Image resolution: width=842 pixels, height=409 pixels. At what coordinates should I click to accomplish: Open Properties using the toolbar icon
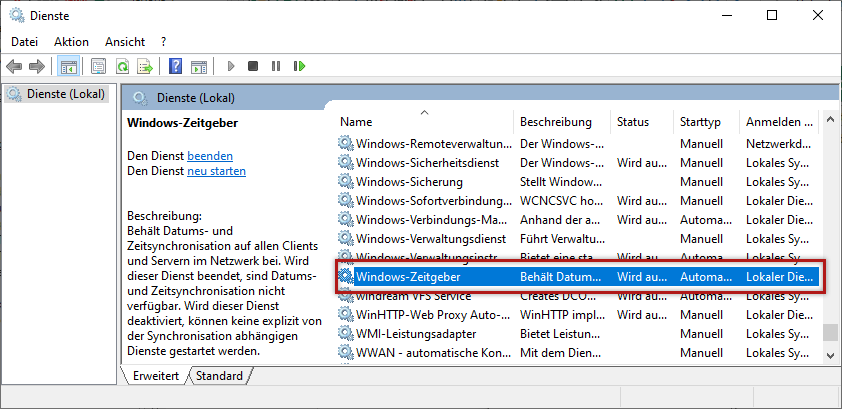pyautogui.click(x=98, y=66)
